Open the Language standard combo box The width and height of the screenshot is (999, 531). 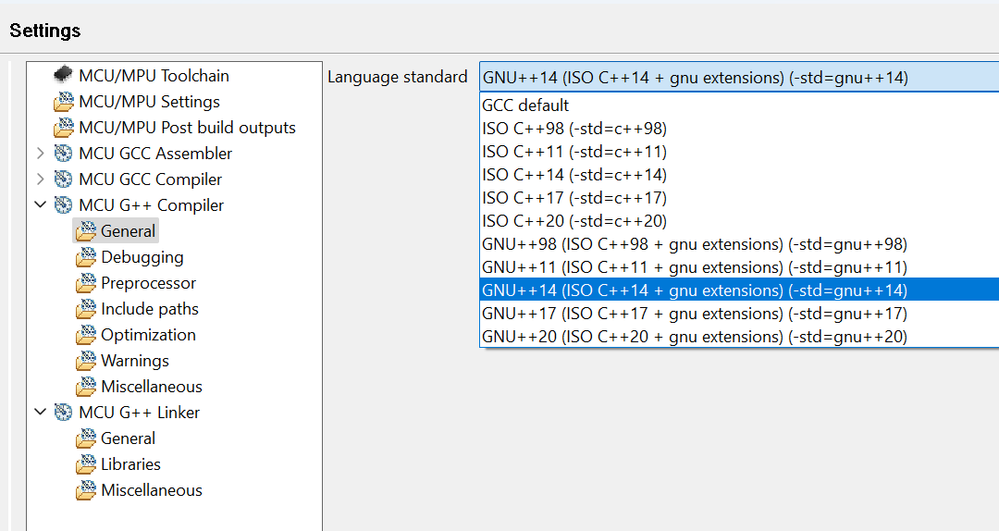pyautogui.click(x=739, y=77)
